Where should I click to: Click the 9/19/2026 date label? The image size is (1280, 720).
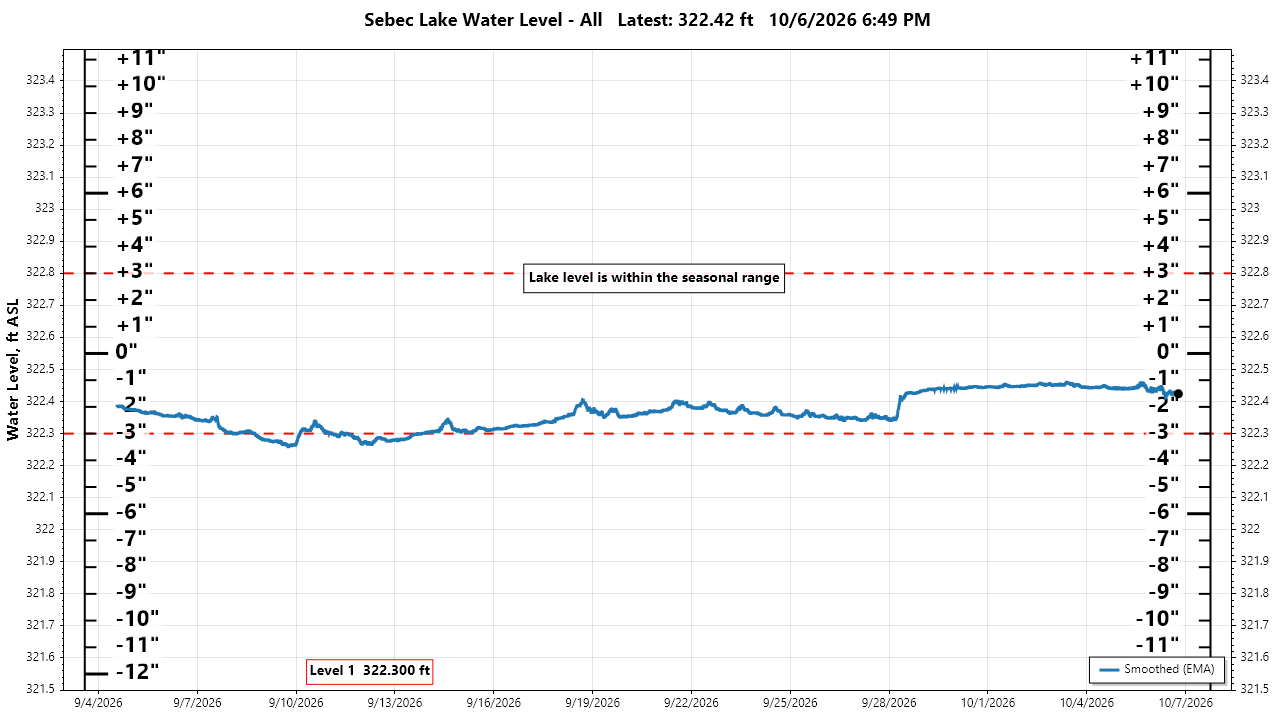click(593, 703)
